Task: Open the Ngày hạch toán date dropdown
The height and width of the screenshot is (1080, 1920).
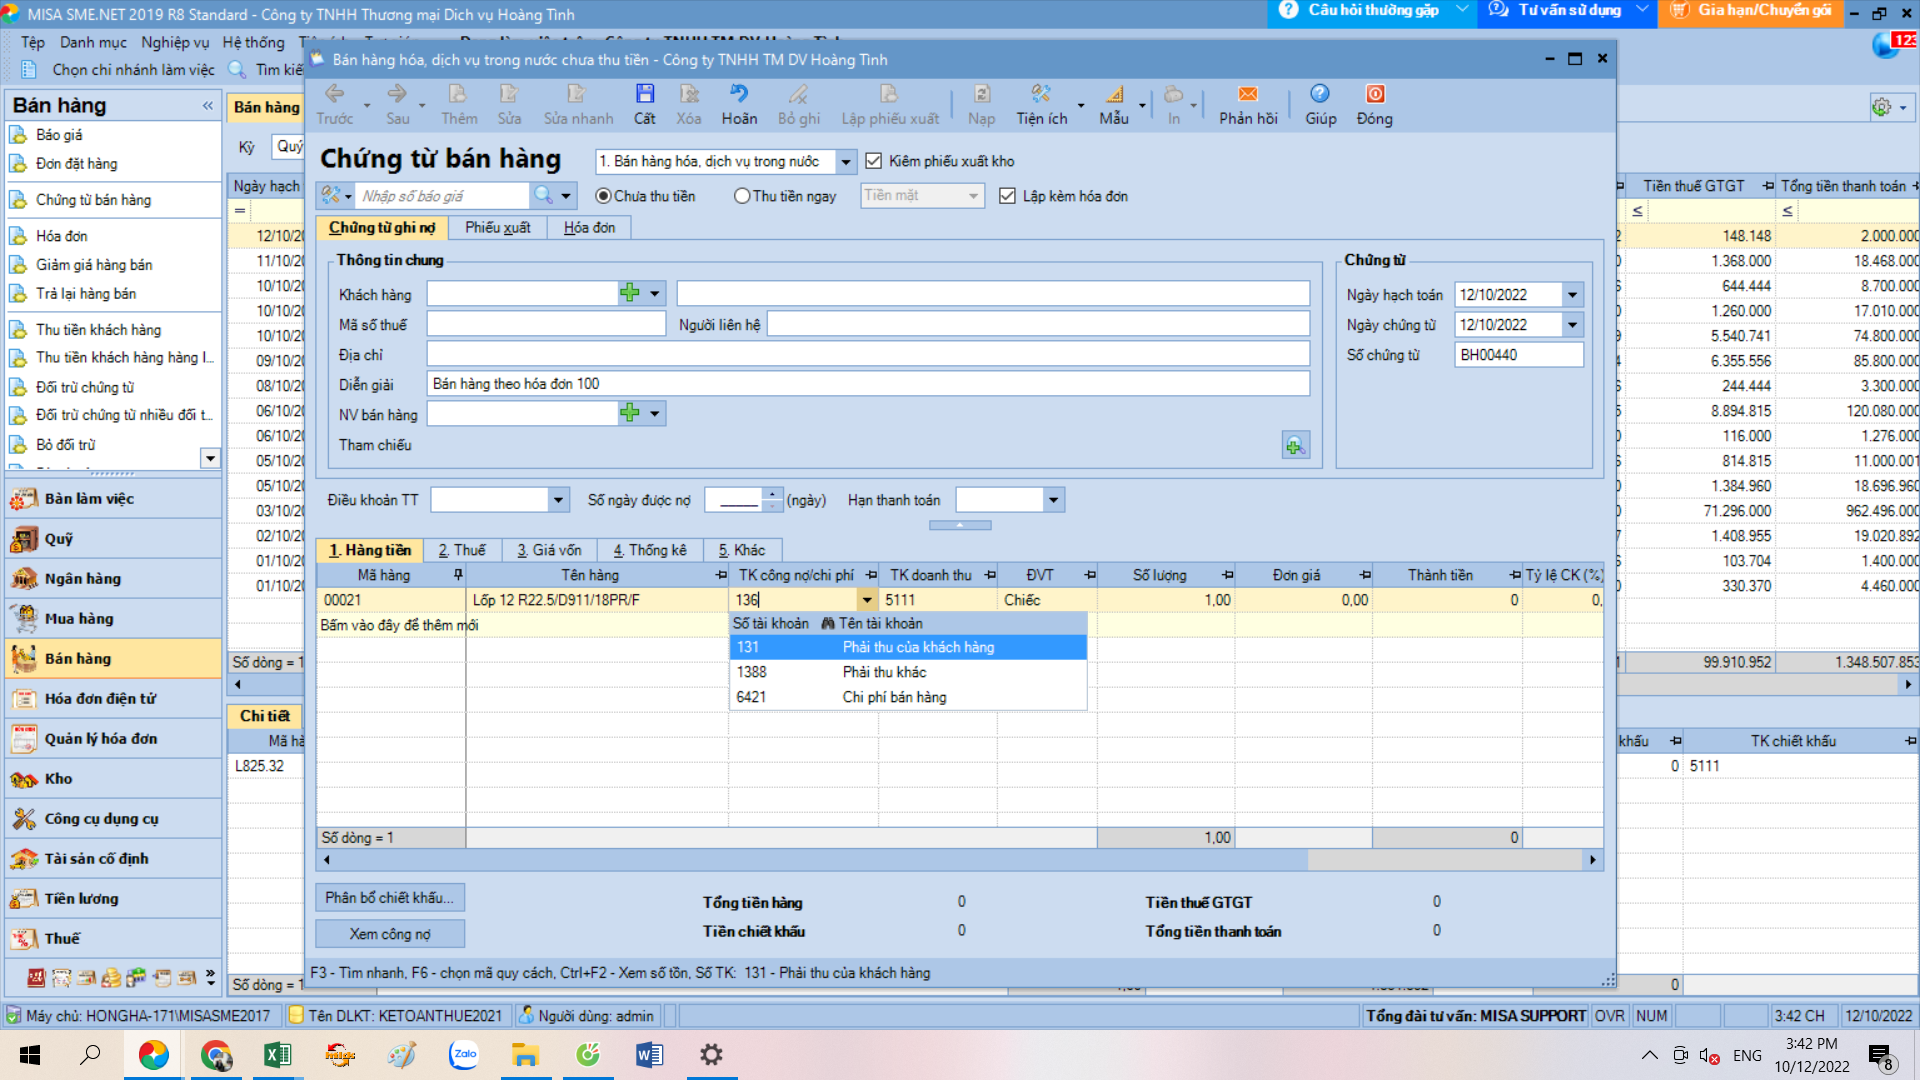Action: tap(1573, 294)
